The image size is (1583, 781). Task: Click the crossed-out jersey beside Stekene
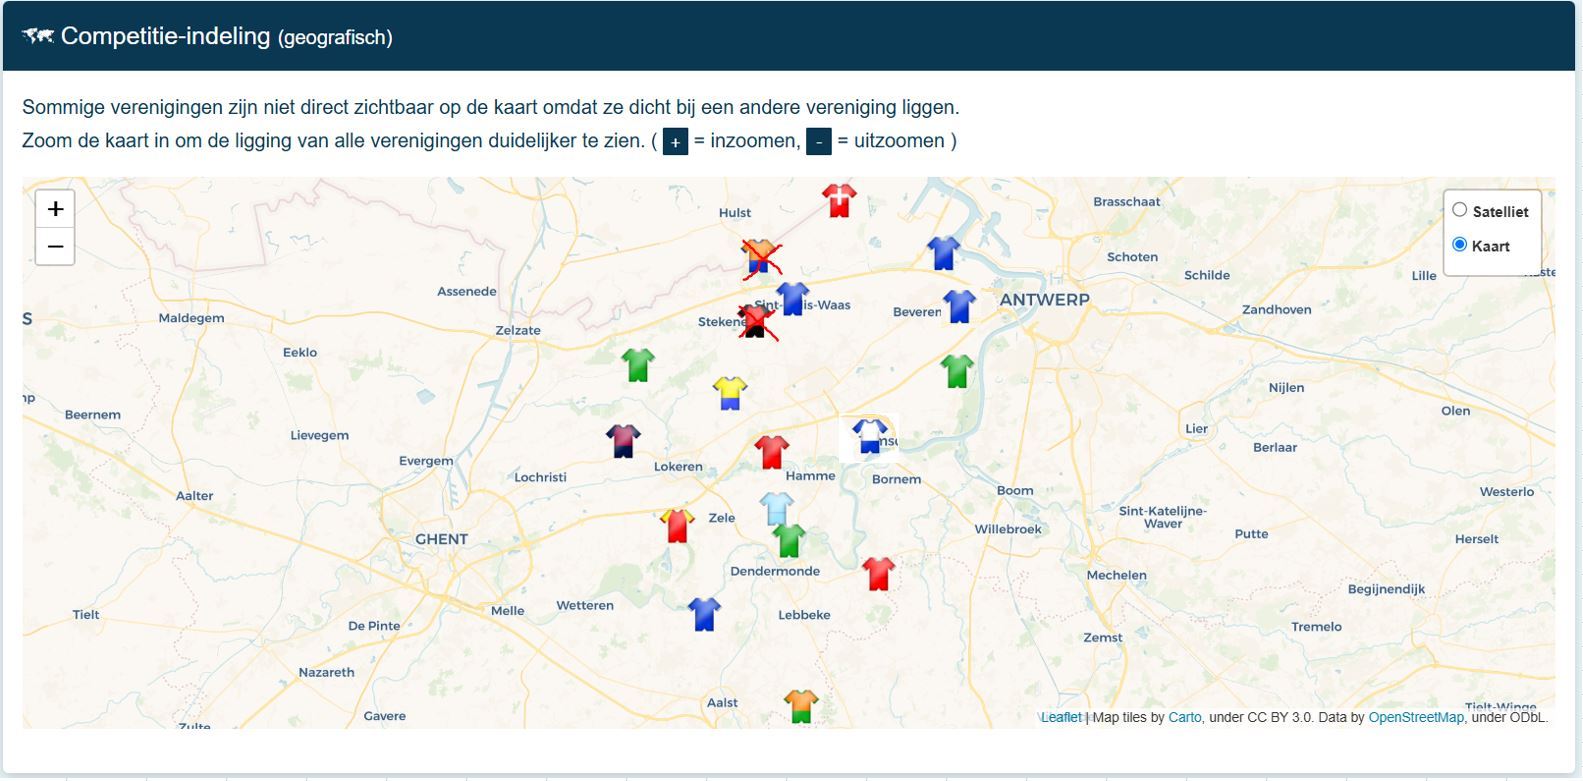tap(756, 322)
